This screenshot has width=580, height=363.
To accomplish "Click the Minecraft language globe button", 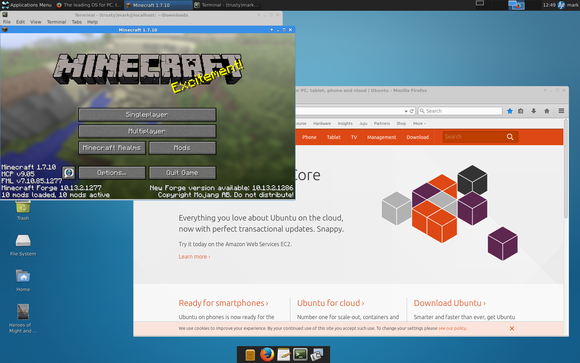I will [x=68, y=173].
